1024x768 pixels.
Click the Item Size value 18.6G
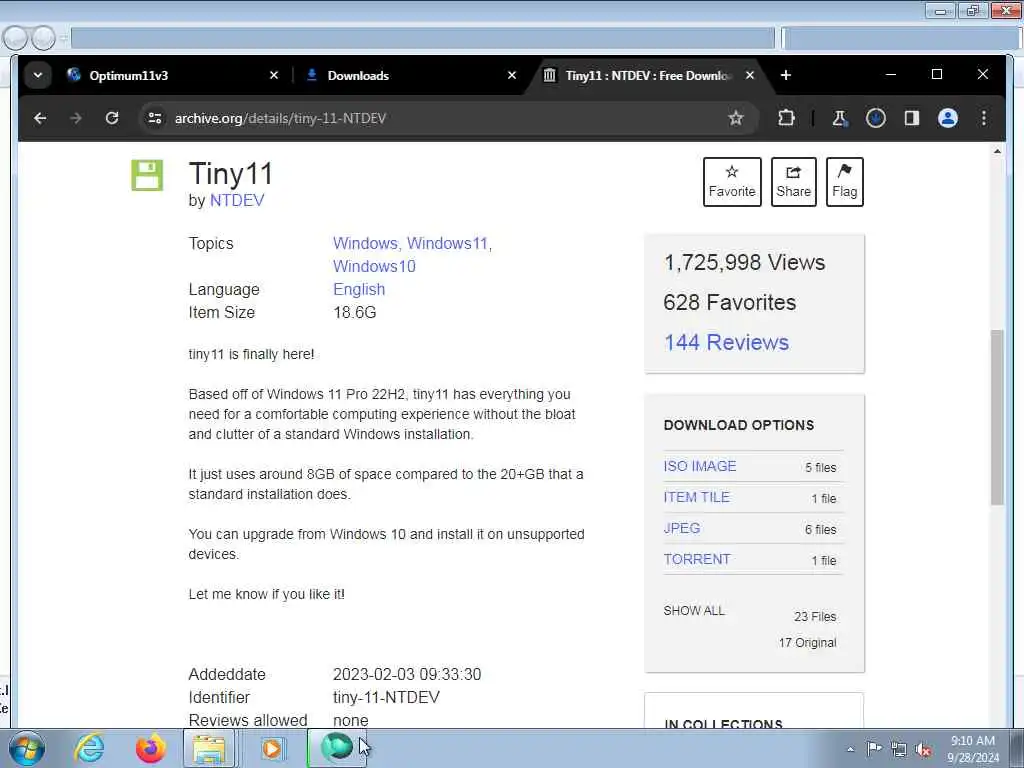click(355, 312)
